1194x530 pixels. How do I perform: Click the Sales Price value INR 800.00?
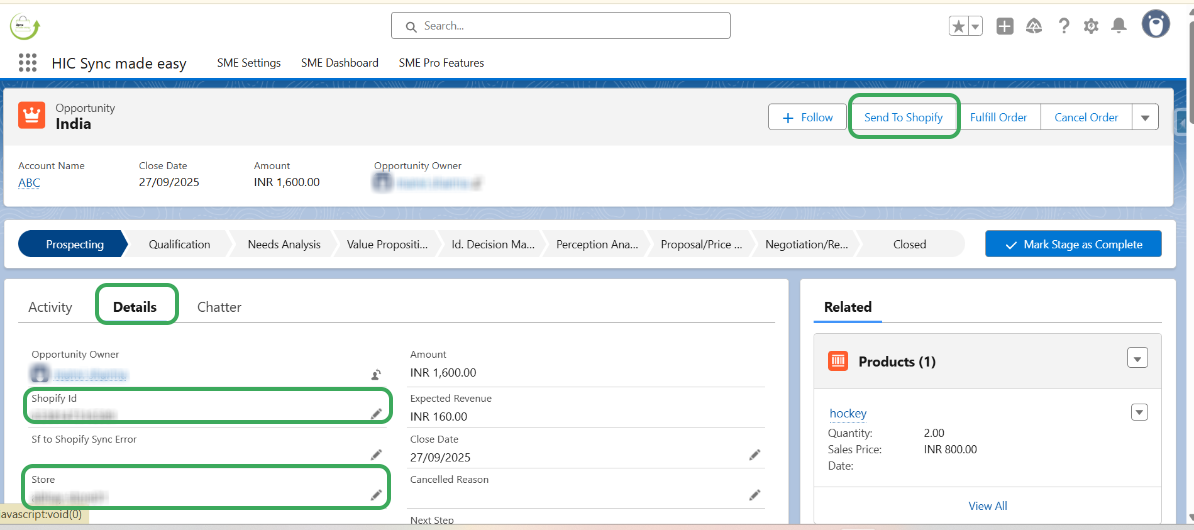tap(950, 449)
